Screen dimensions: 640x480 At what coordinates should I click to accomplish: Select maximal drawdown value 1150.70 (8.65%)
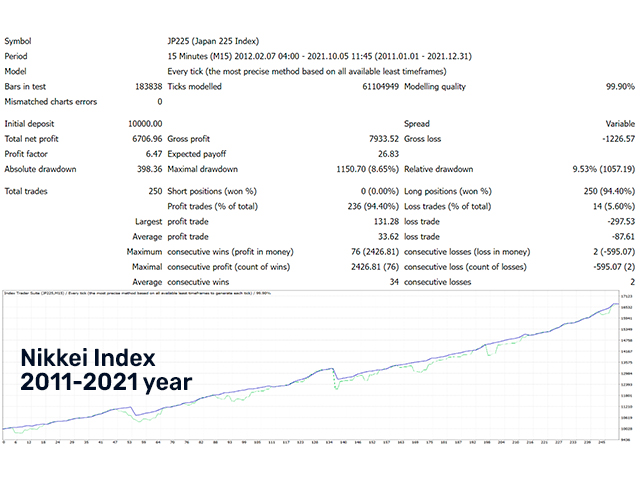coord(367,169)
